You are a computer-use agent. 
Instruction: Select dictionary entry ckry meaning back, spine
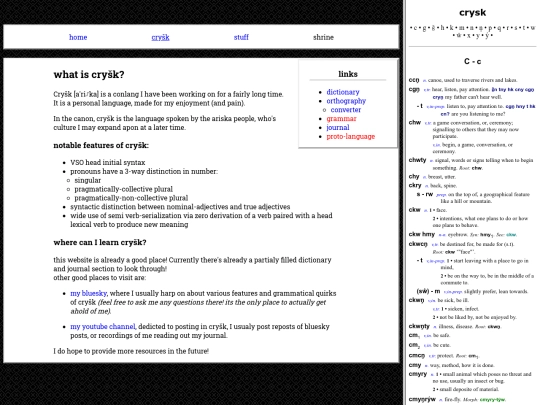(415, 185)
